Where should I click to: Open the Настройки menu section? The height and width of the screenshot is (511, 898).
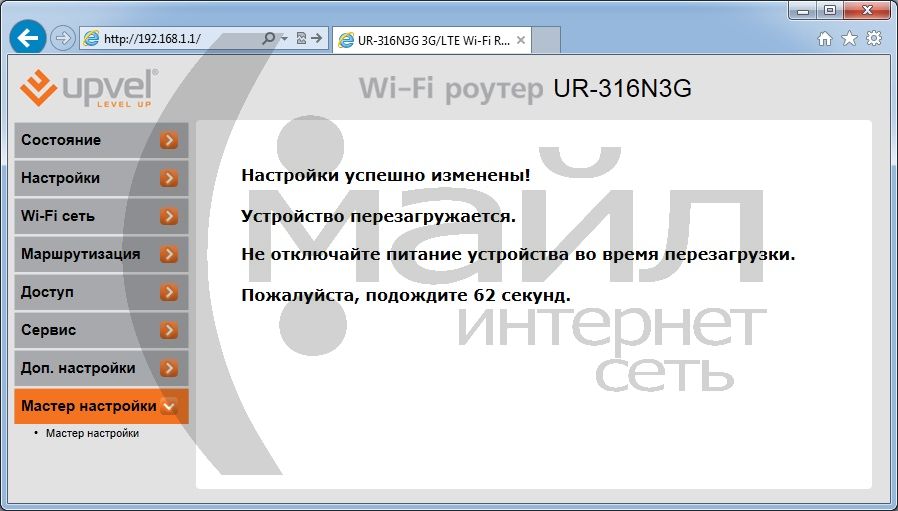85,178
